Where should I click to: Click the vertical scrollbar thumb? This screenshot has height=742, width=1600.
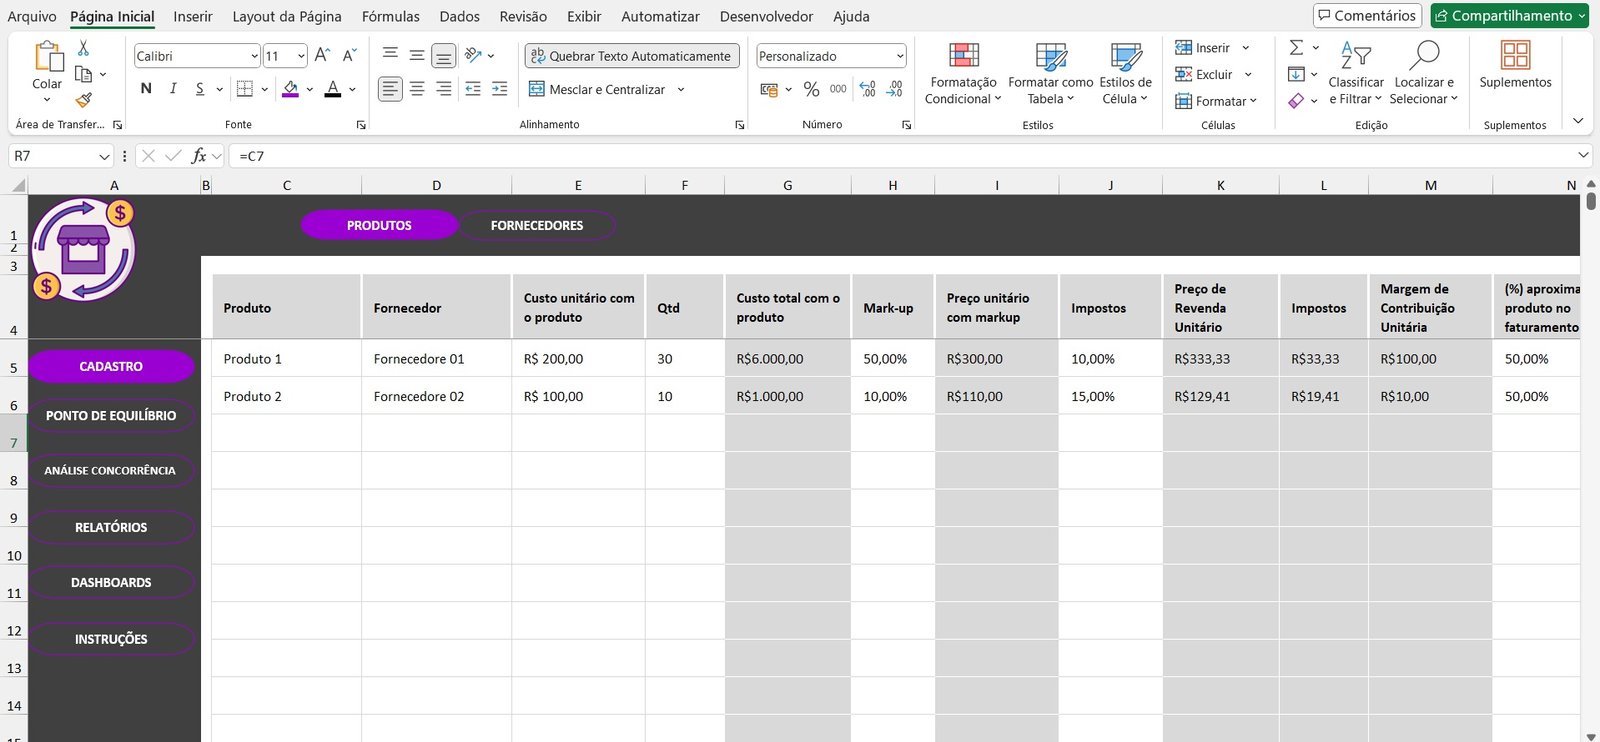point(1590,201)
